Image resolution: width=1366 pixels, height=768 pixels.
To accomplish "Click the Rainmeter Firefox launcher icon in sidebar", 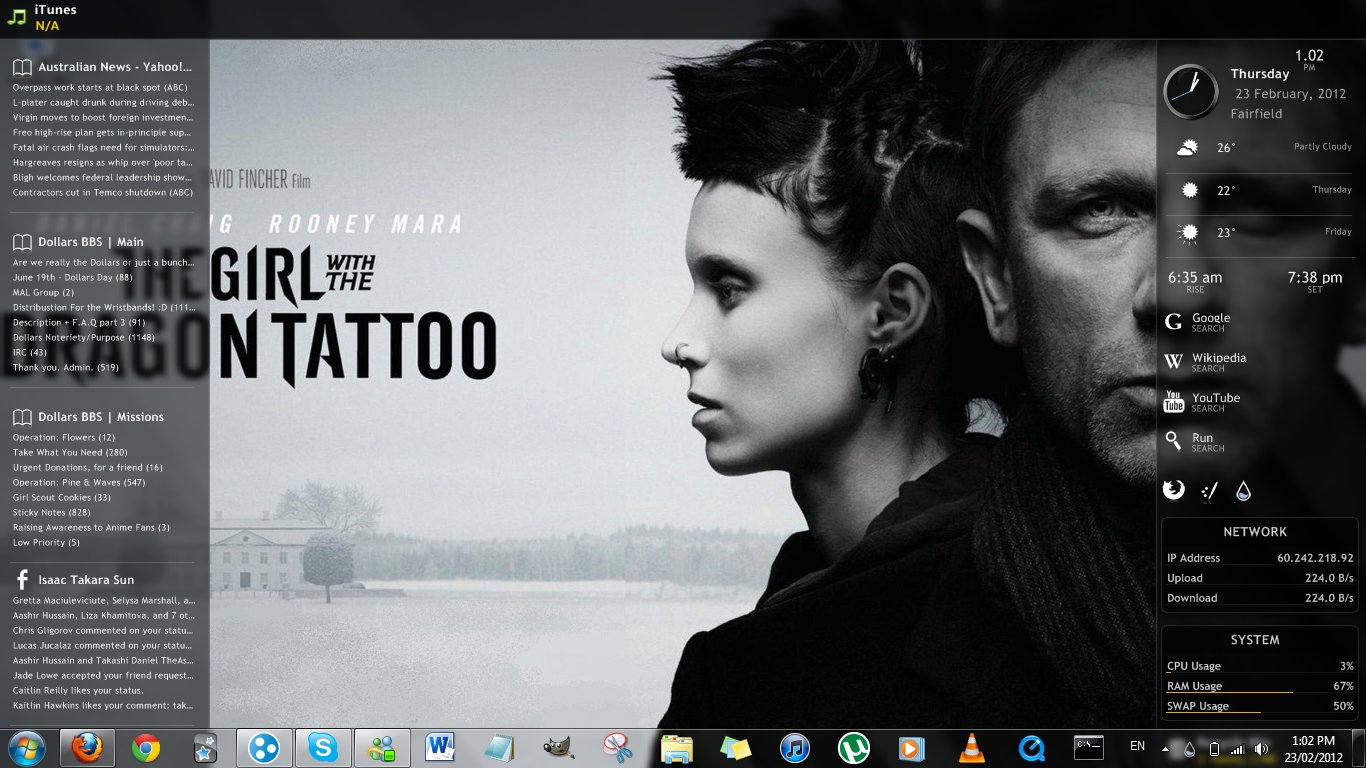I will coord(1173,490).
